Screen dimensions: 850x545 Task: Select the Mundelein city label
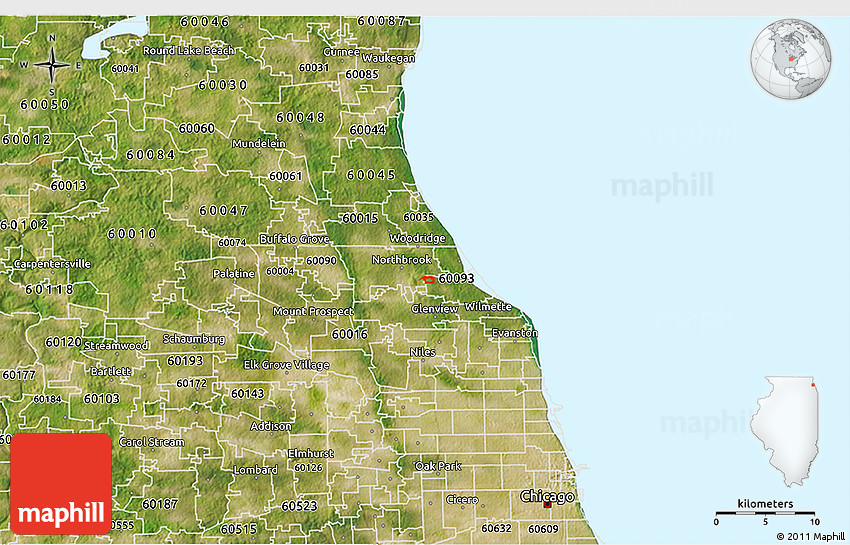click(x=258, y=144)
